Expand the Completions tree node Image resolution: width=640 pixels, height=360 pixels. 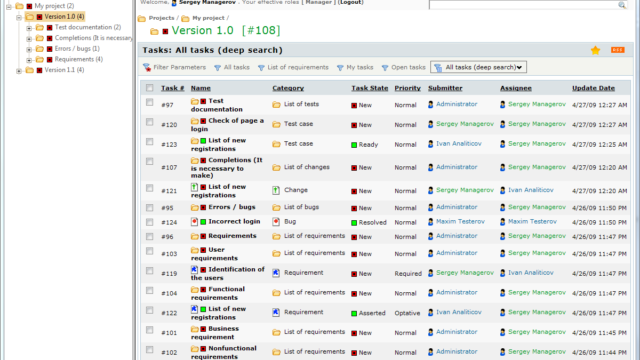coord(29,39)
